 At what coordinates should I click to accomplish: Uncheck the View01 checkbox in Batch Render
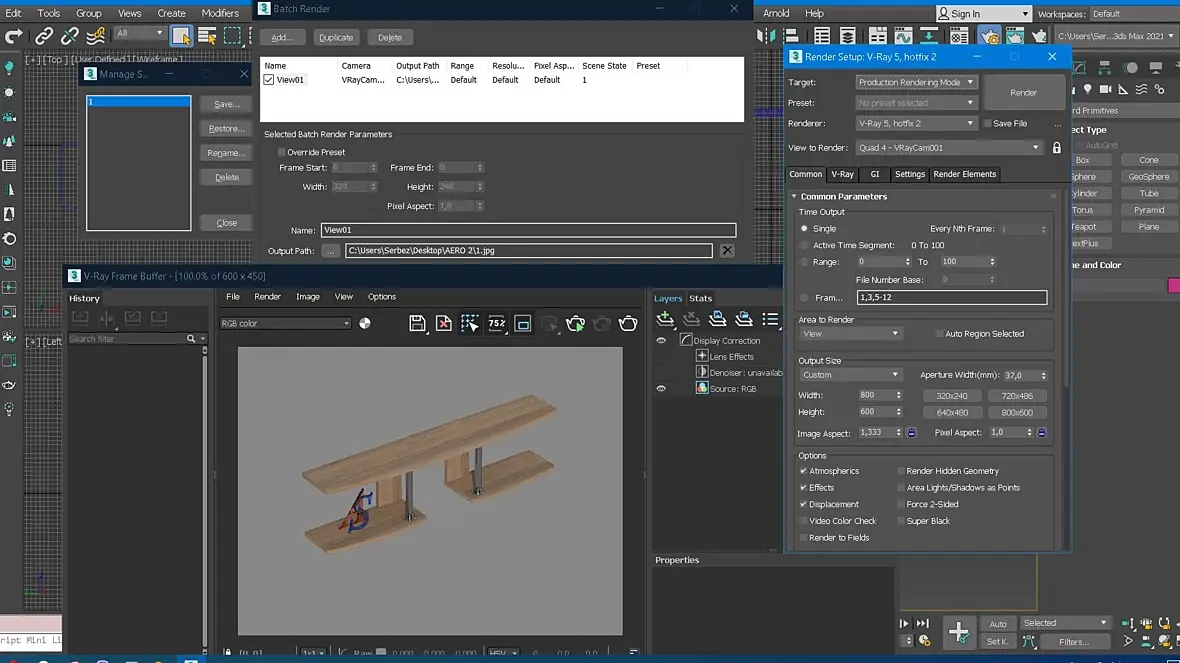(x=268, y=80)
